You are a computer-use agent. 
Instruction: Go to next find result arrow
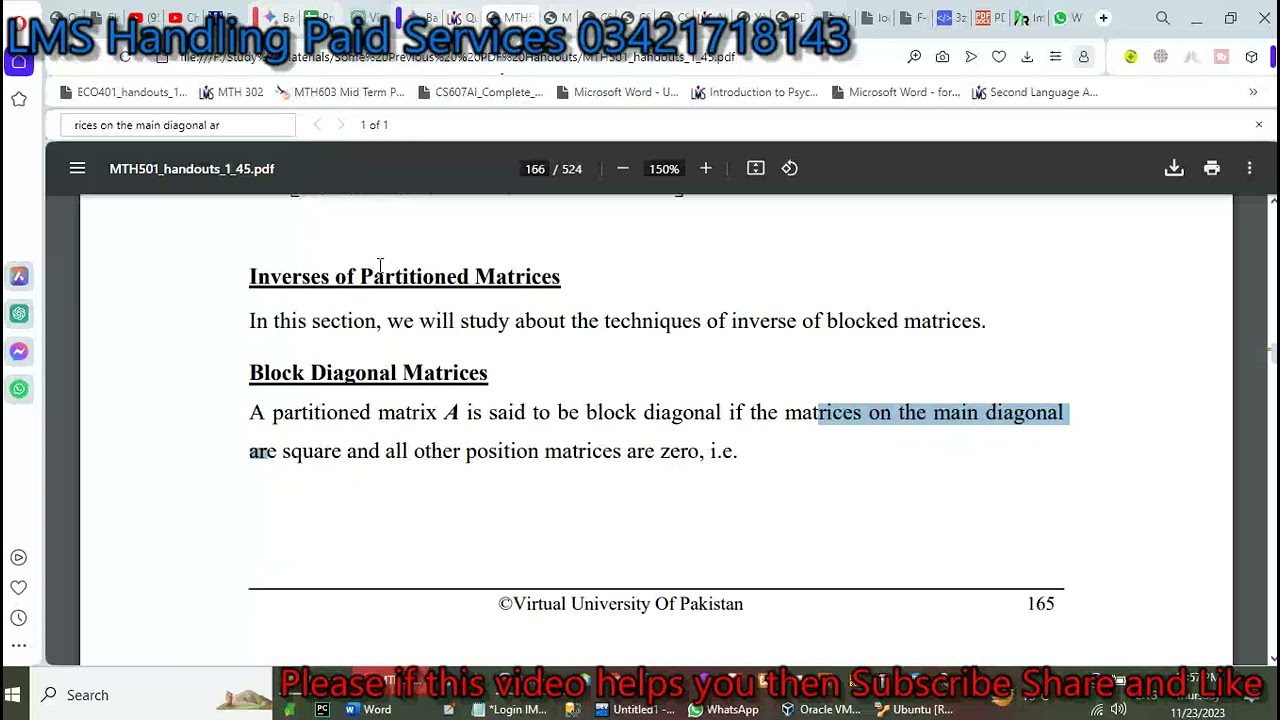tap(341, 125)
